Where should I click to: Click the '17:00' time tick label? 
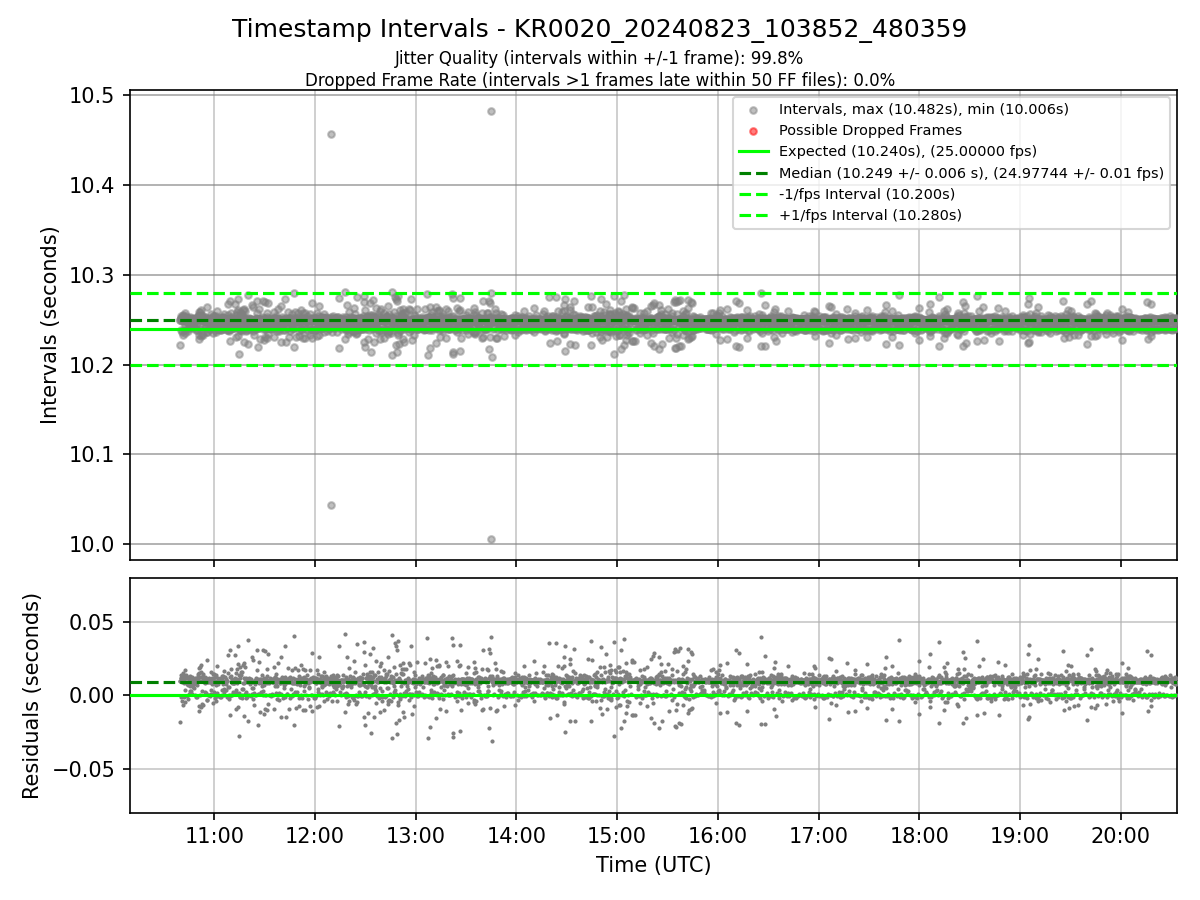pyautogui.click(x=818, y=834)
